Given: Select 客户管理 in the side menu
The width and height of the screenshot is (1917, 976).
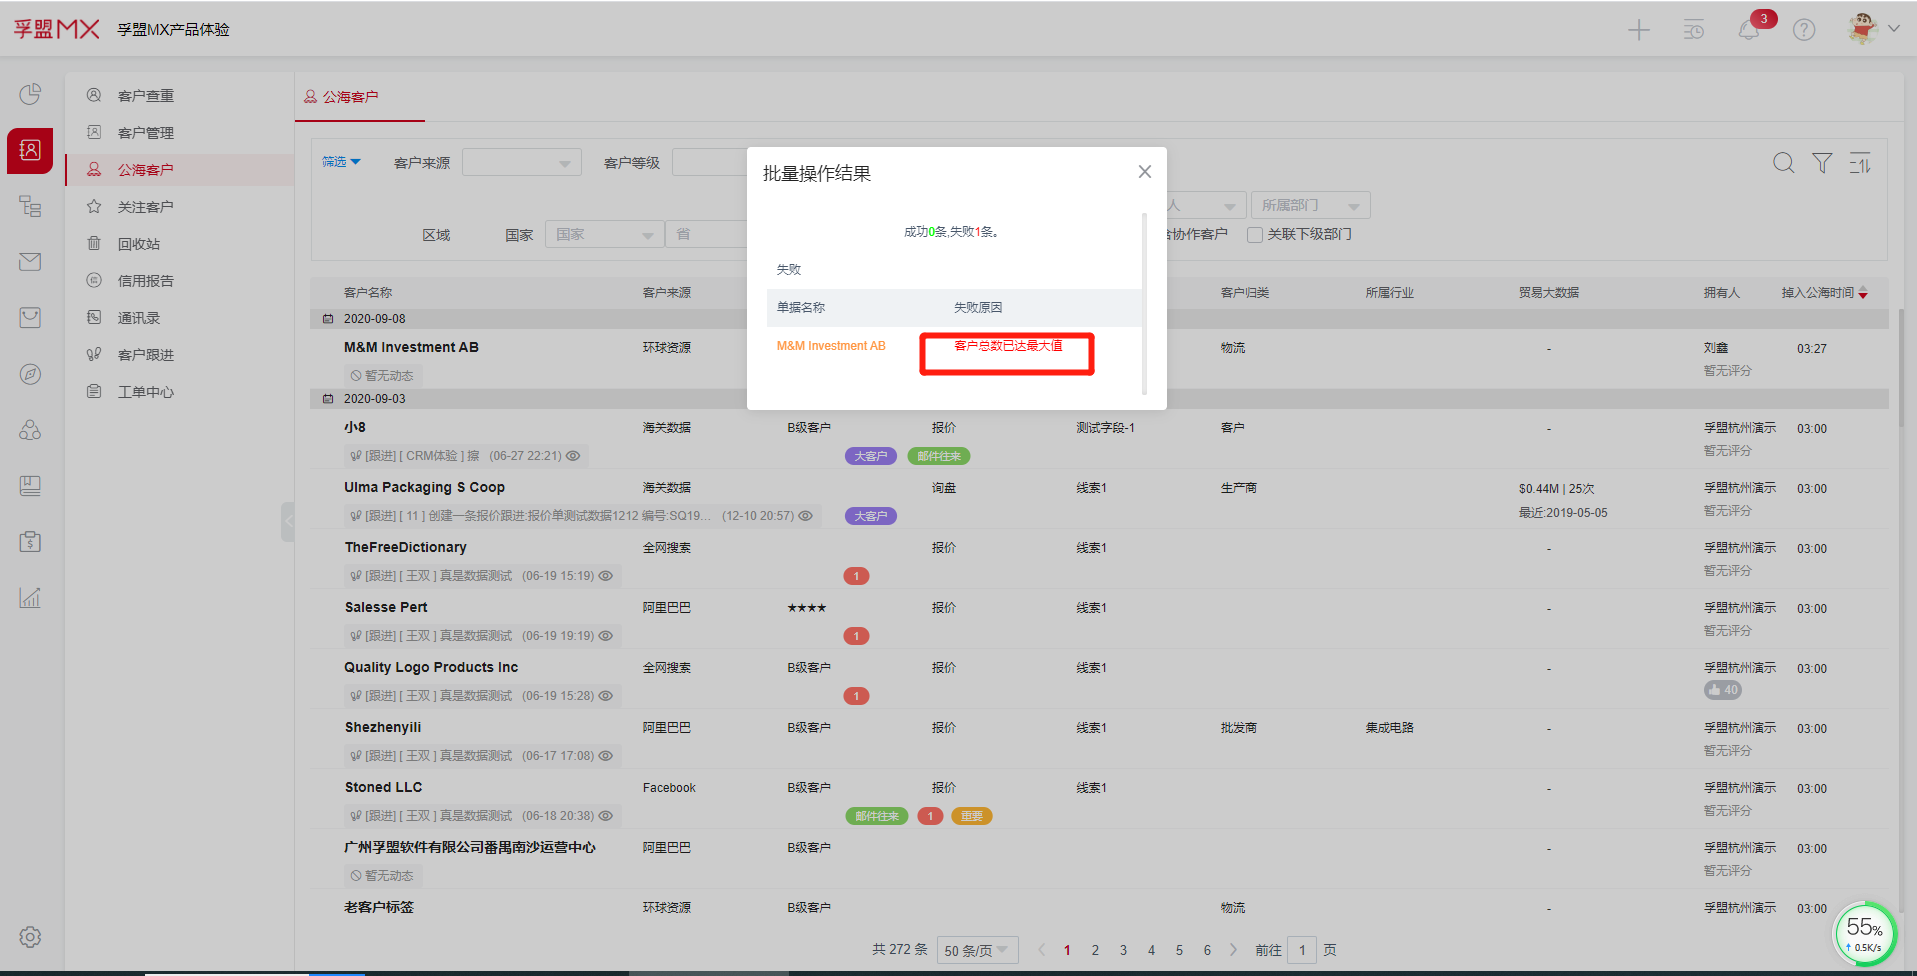Looking at the screenshot, I should (x=146, y=133).
